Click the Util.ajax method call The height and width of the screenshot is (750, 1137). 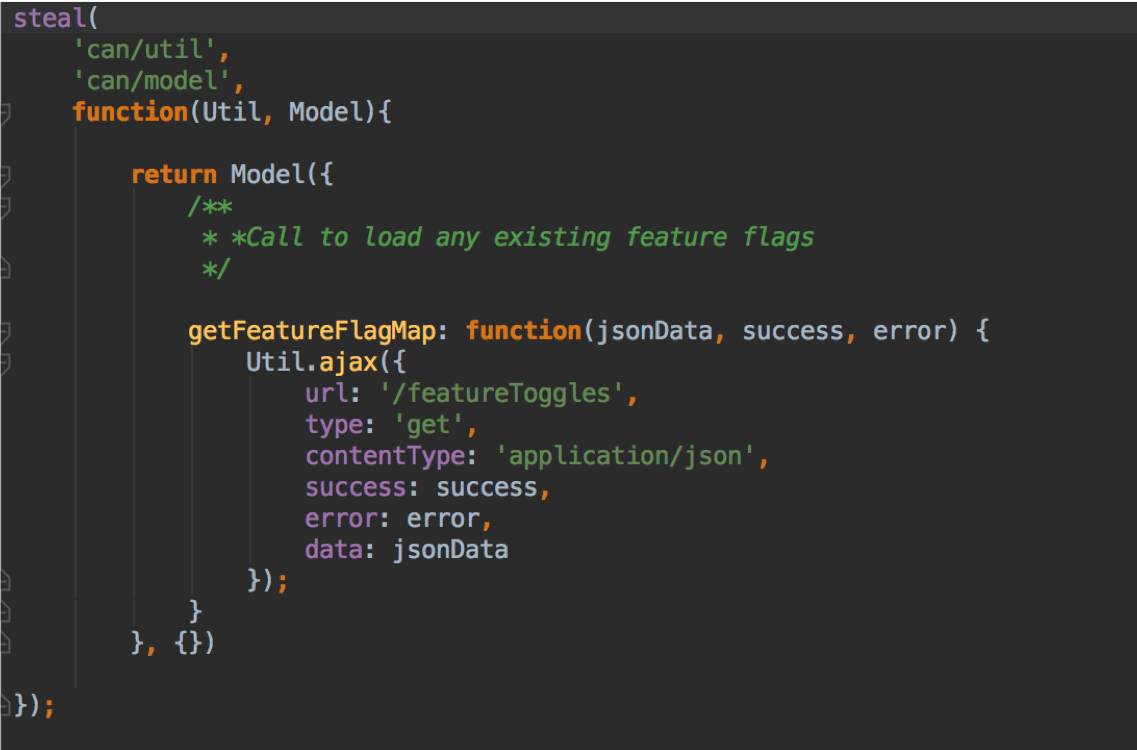[x=314, y=361]
